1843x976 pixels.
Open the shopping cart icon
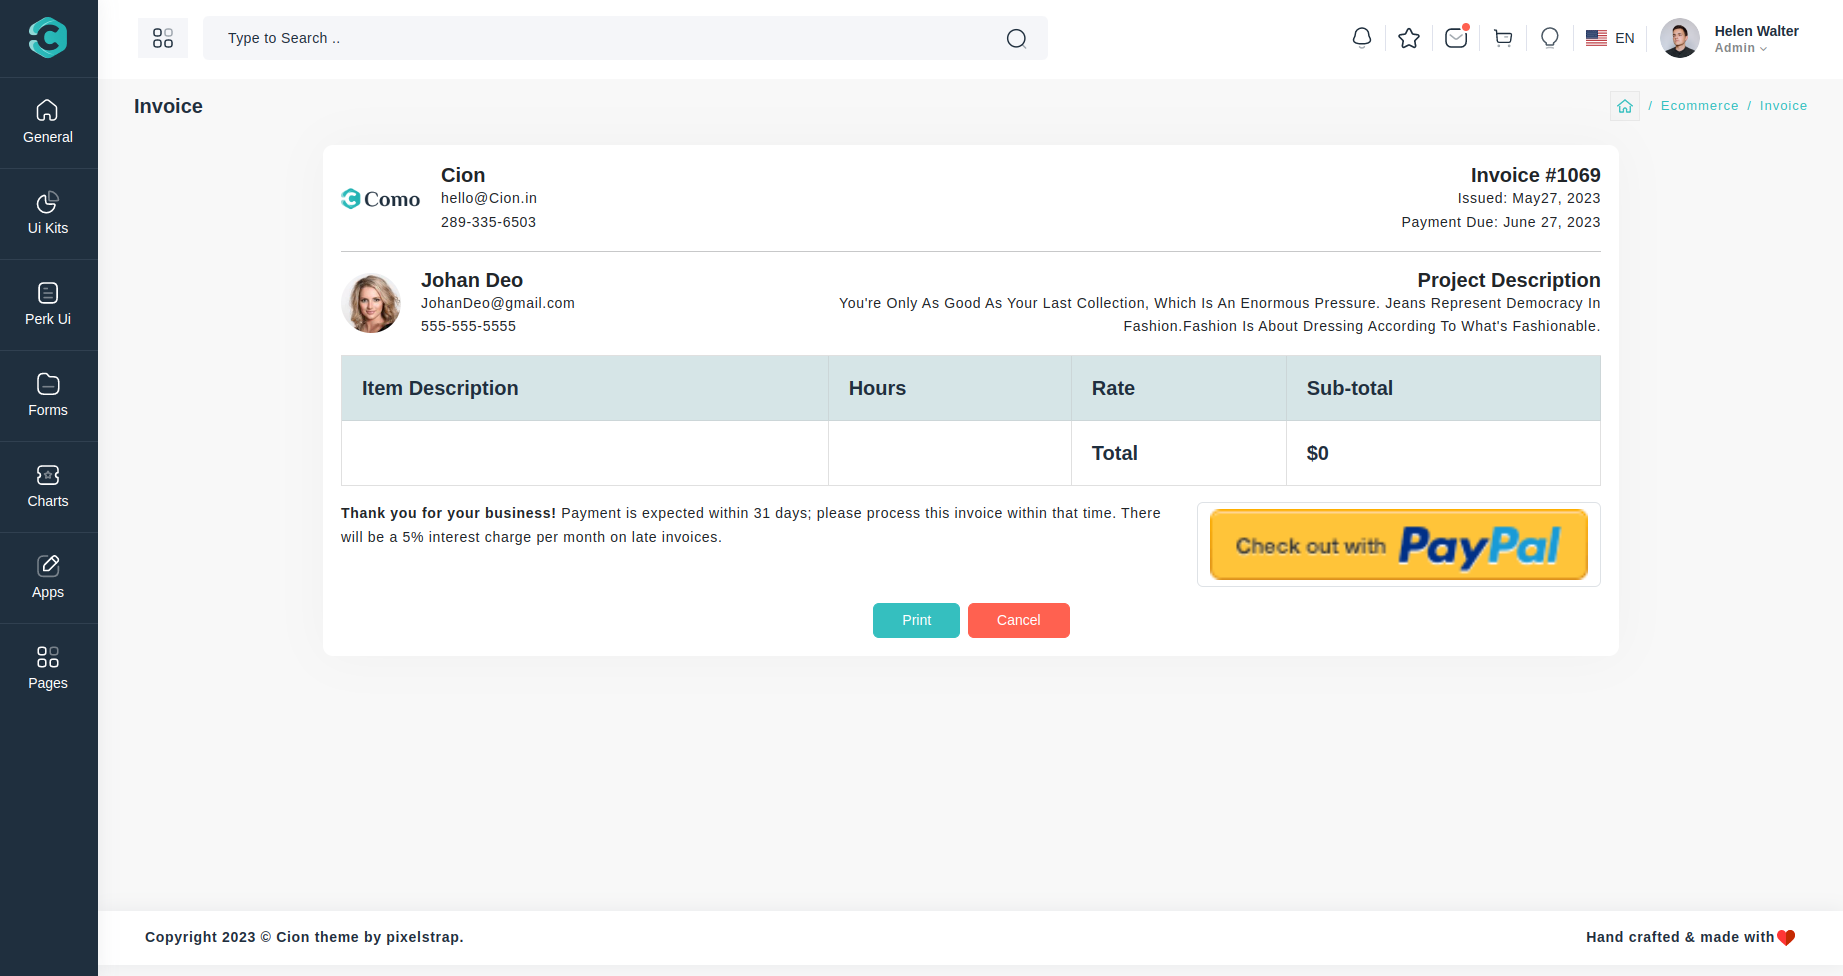click(1503, 38)
